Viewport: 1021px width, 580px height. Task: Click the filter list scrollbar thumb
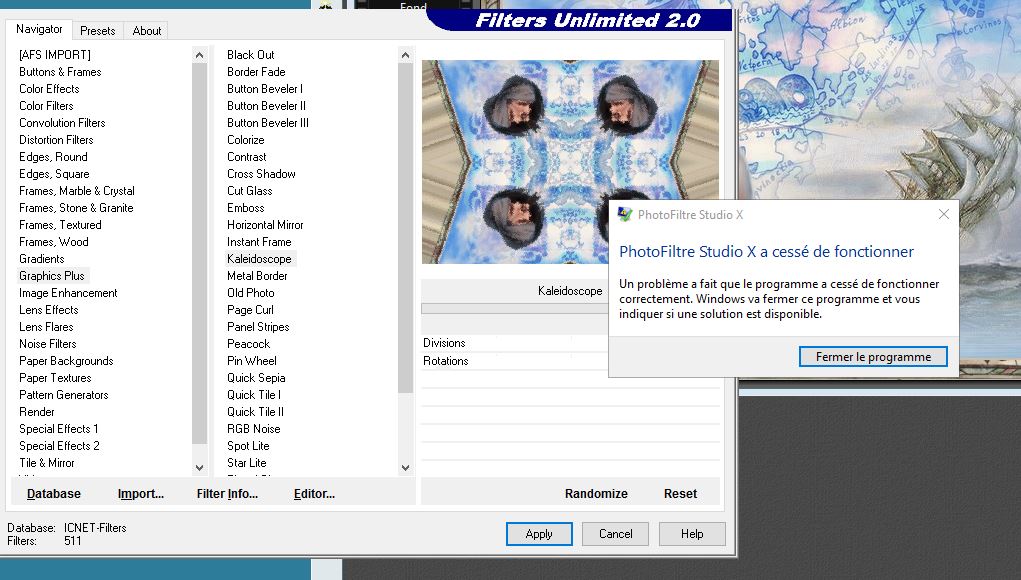coord(405,228)
